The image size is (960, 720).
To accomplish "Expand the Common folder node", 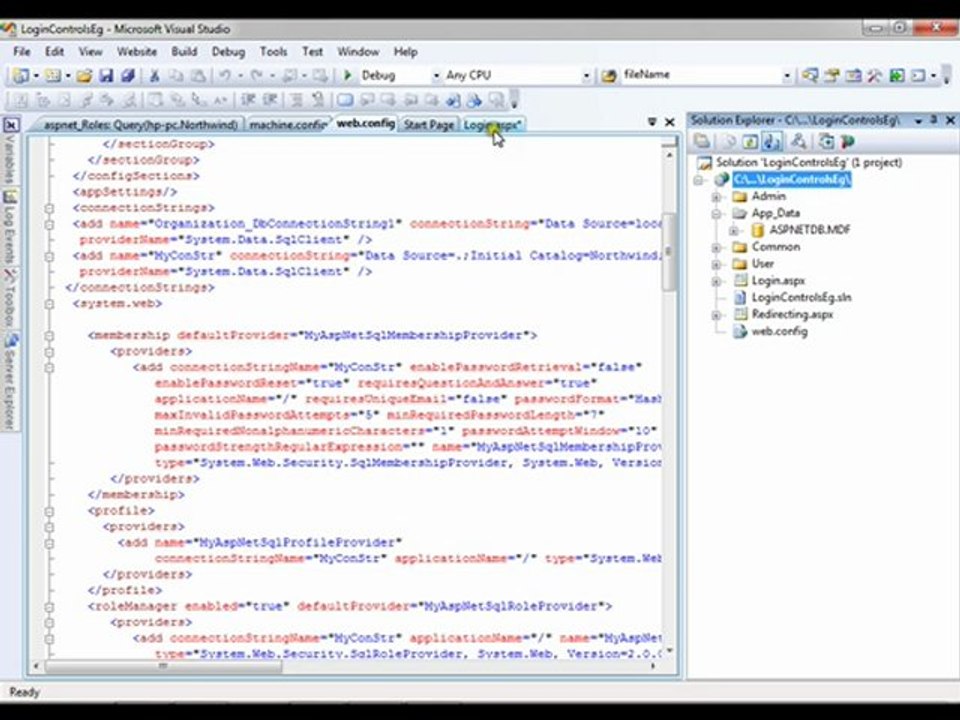I will [716, 247].
